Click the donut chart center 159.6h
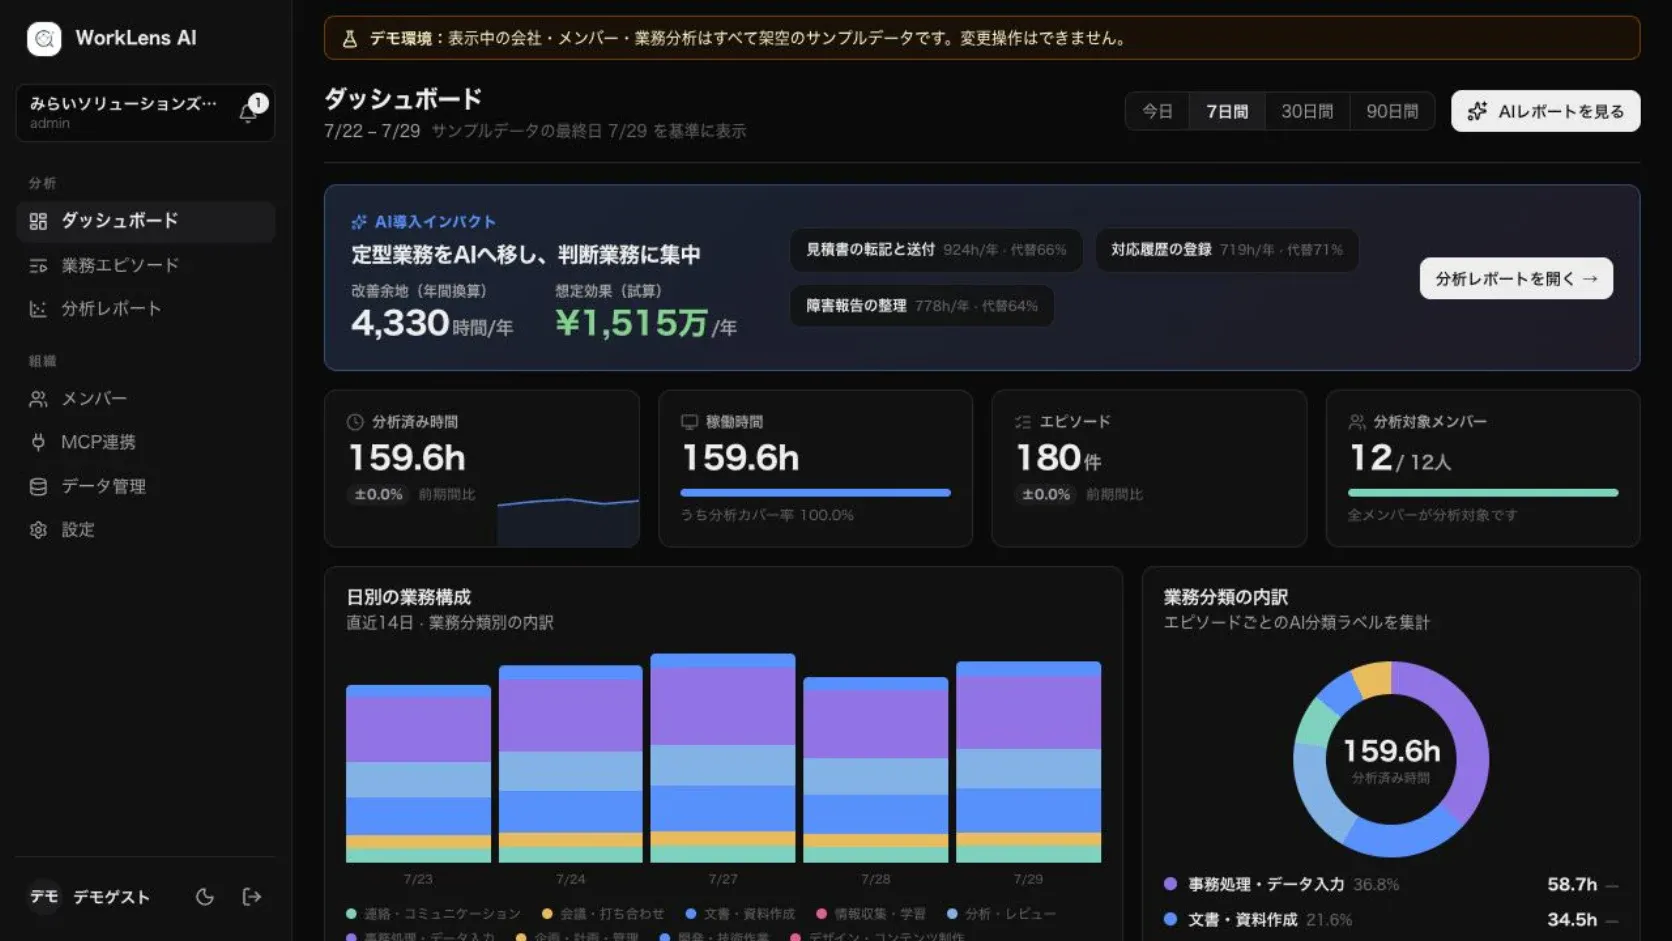This screenshot has height=941, width=1672. pyautogui.click(x=1391, y=751)
